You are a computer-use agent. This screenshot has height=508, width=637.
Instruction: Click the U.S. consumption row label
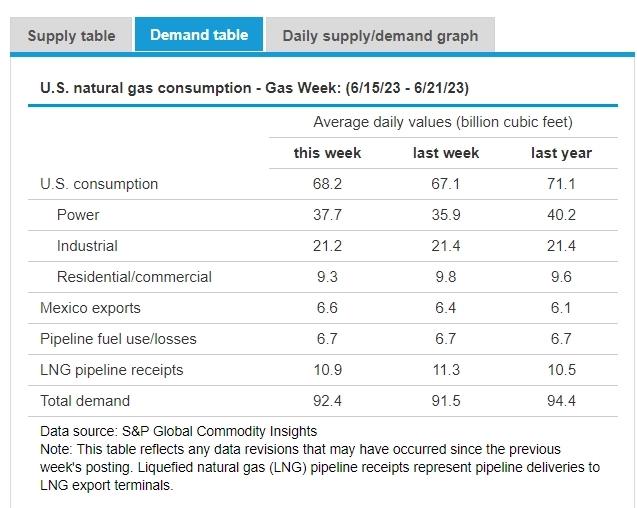[99, 184]
